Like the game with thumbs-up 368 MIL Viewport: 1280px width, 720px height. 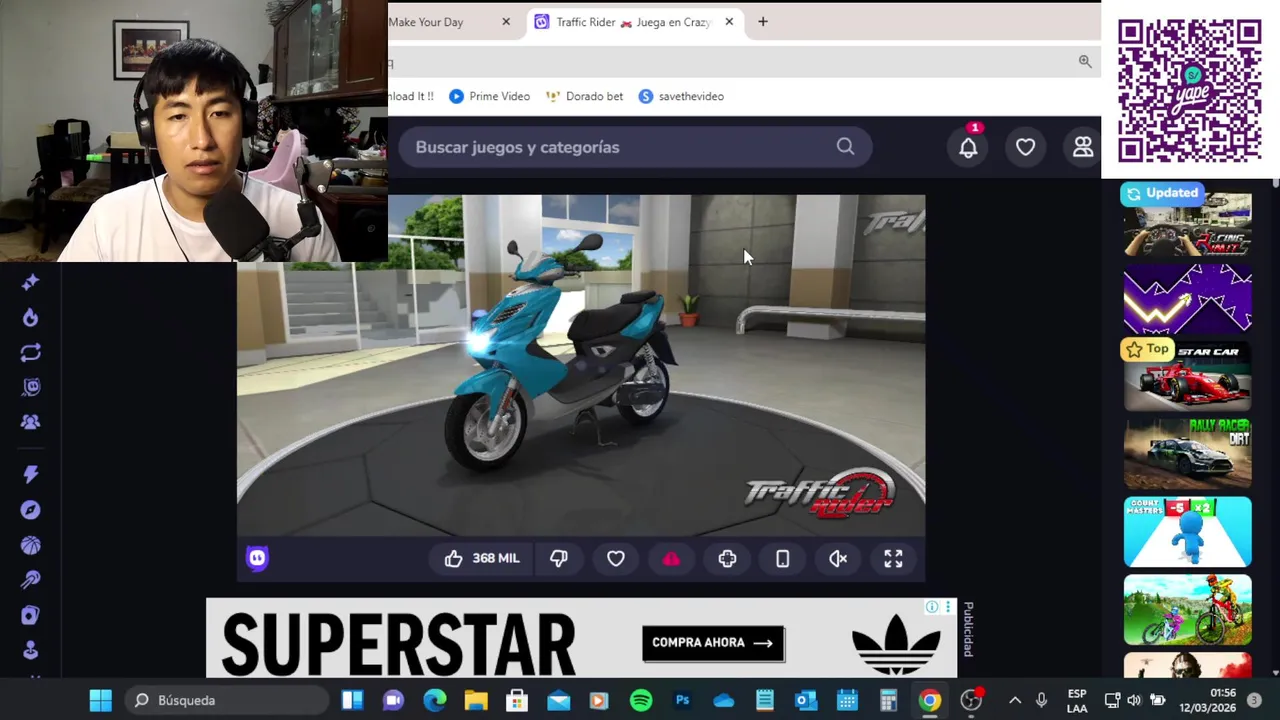coord(482,558)
